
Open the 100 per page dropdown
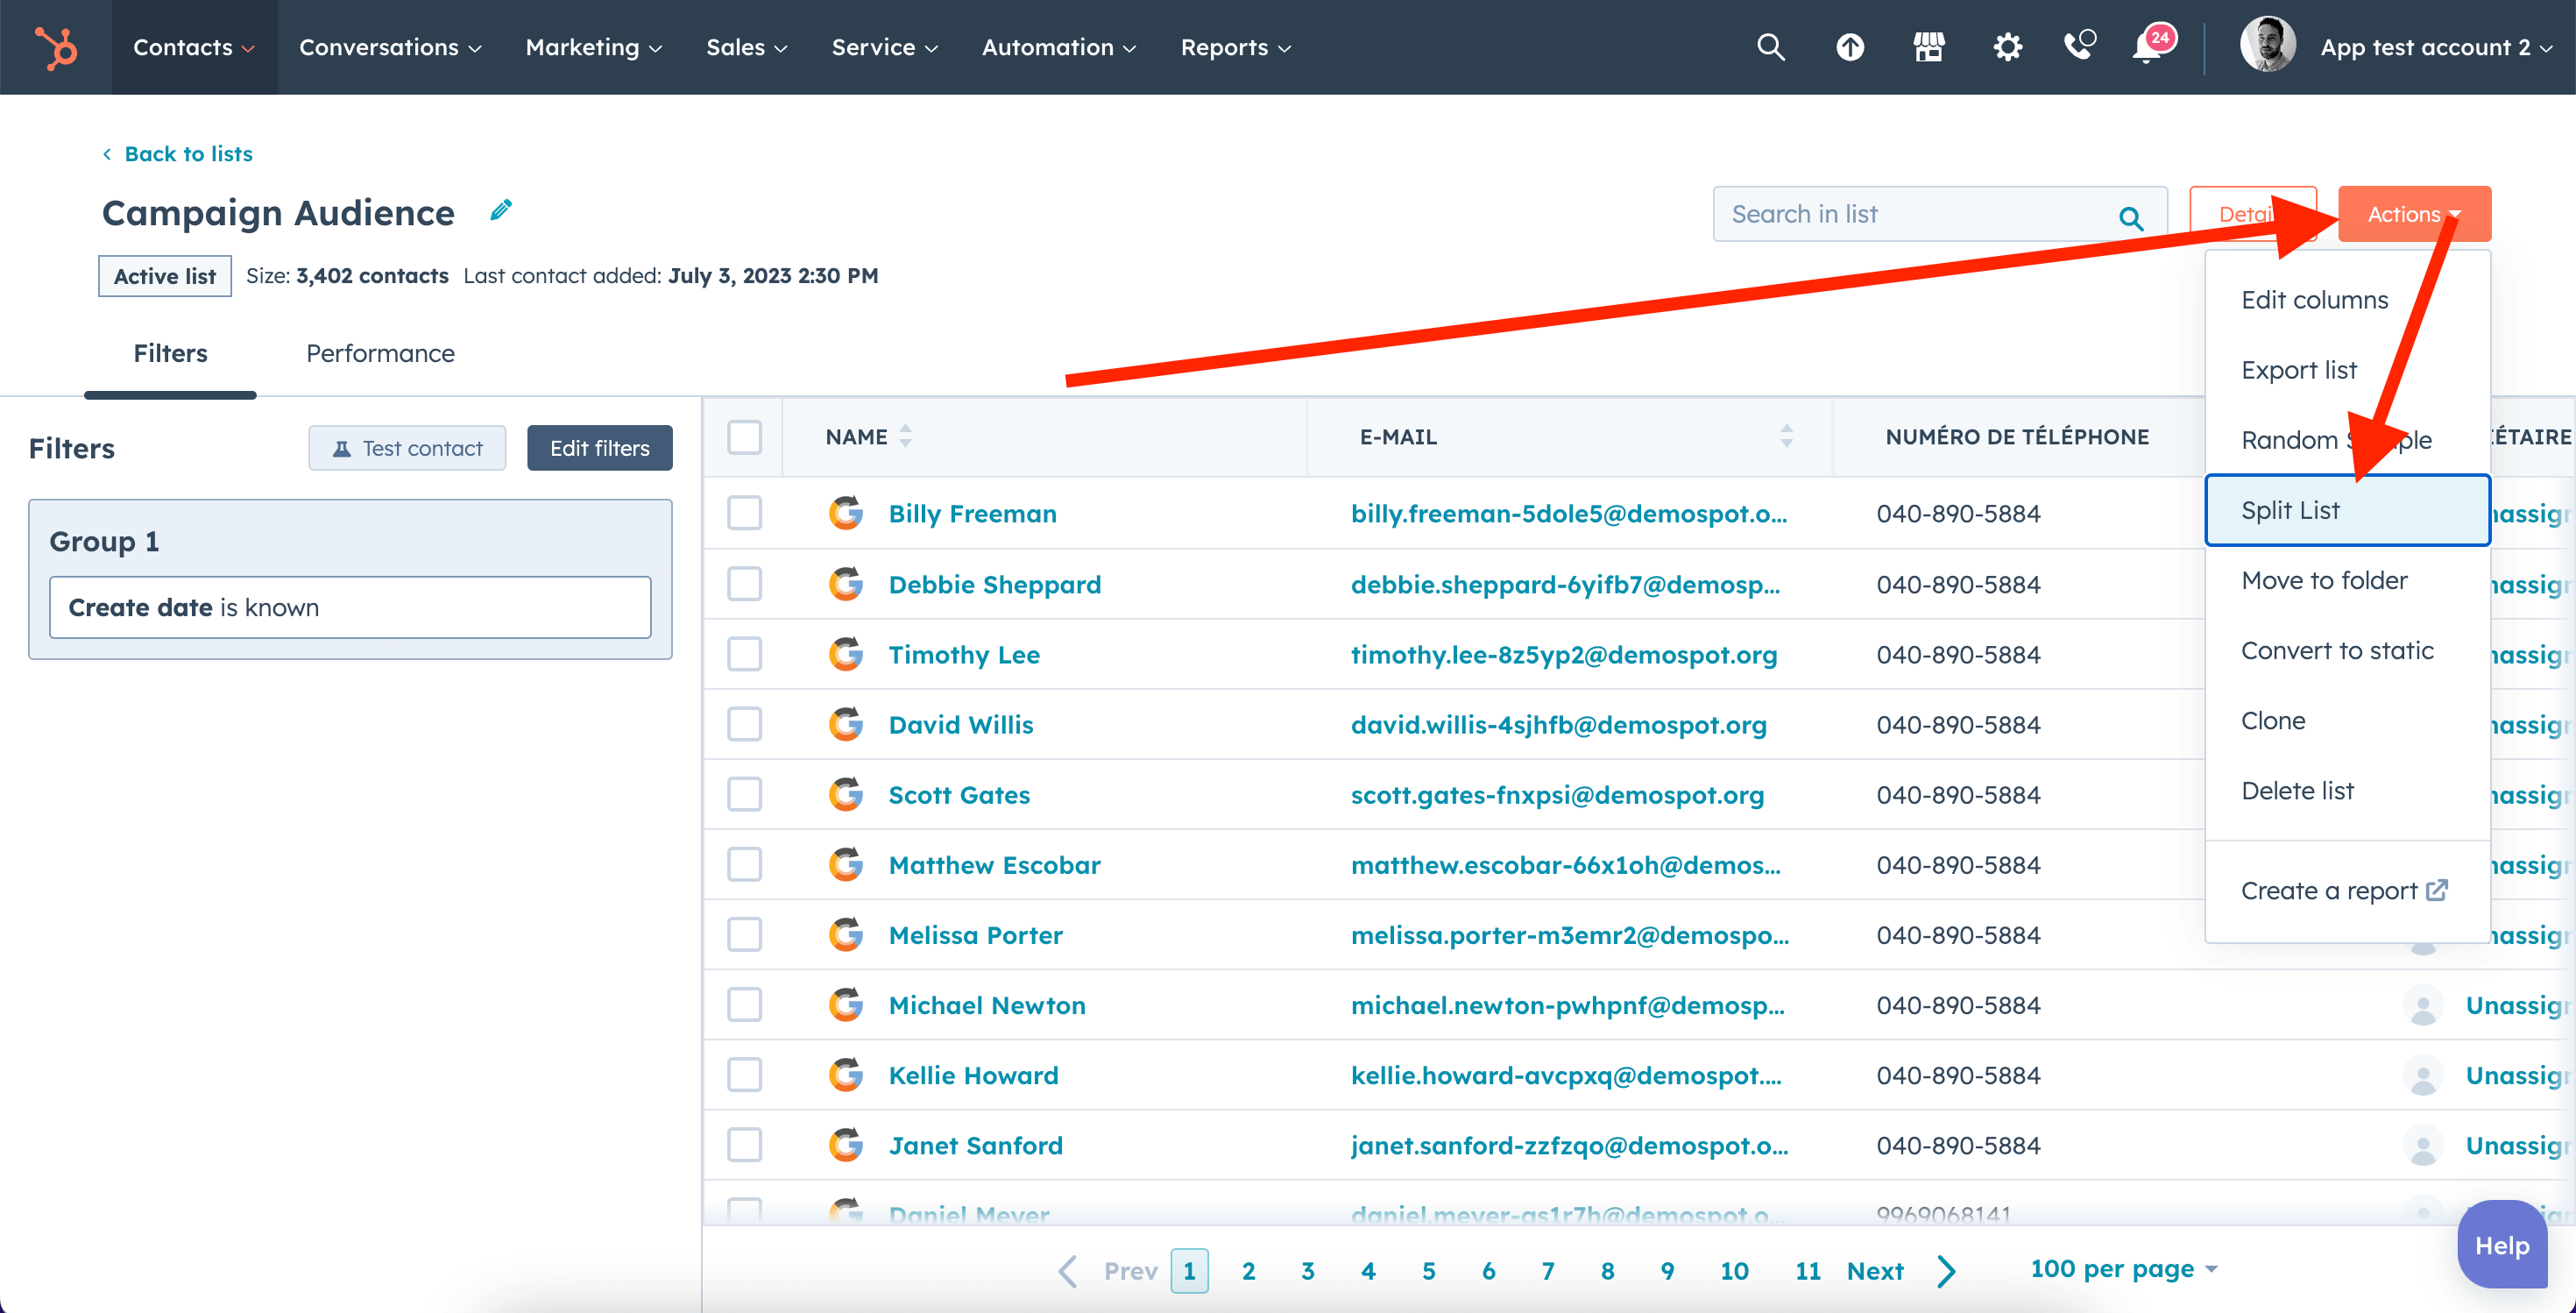[x=2124, y=1269]
